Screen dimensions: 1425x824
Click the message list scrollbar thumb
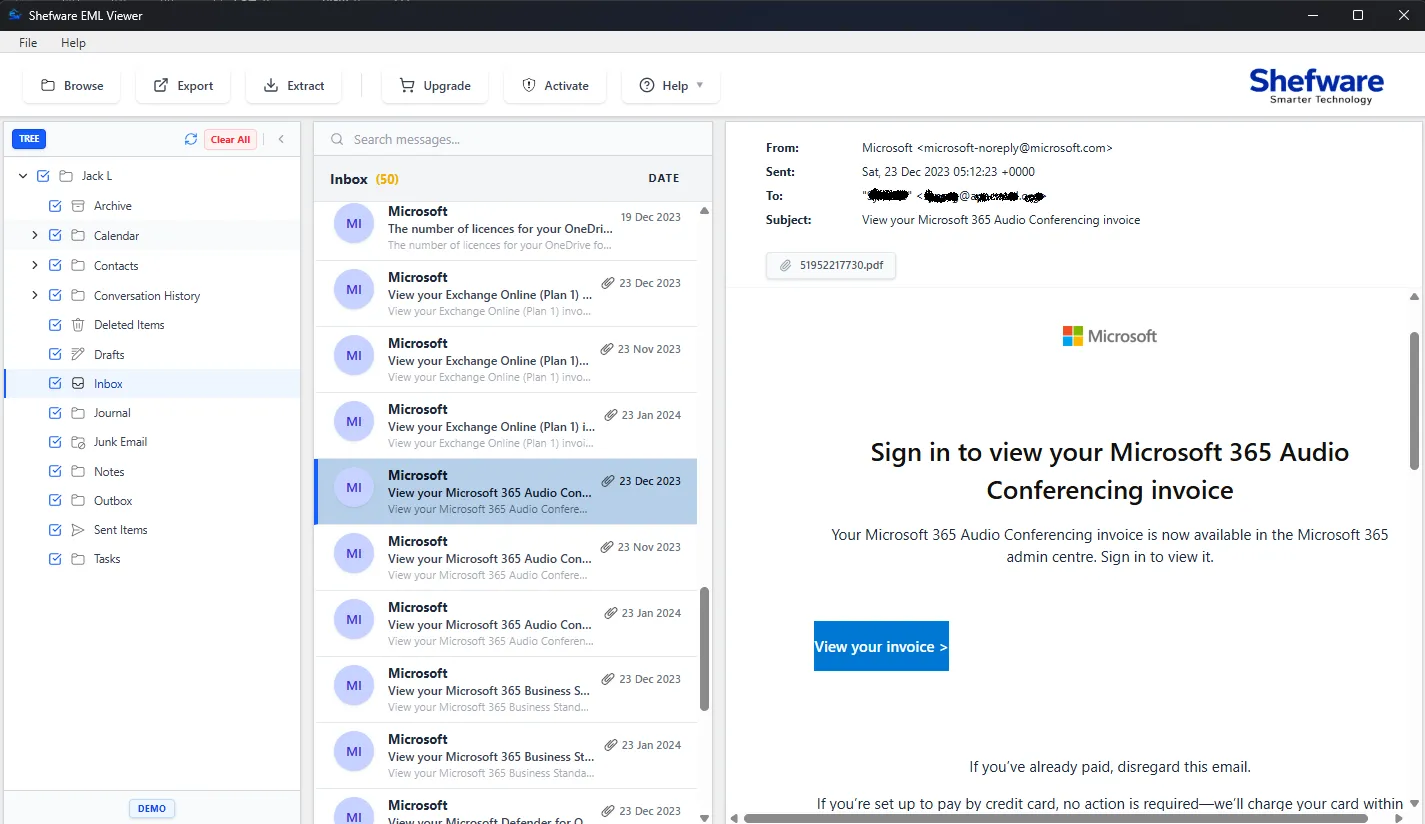[x=704, y=648]
